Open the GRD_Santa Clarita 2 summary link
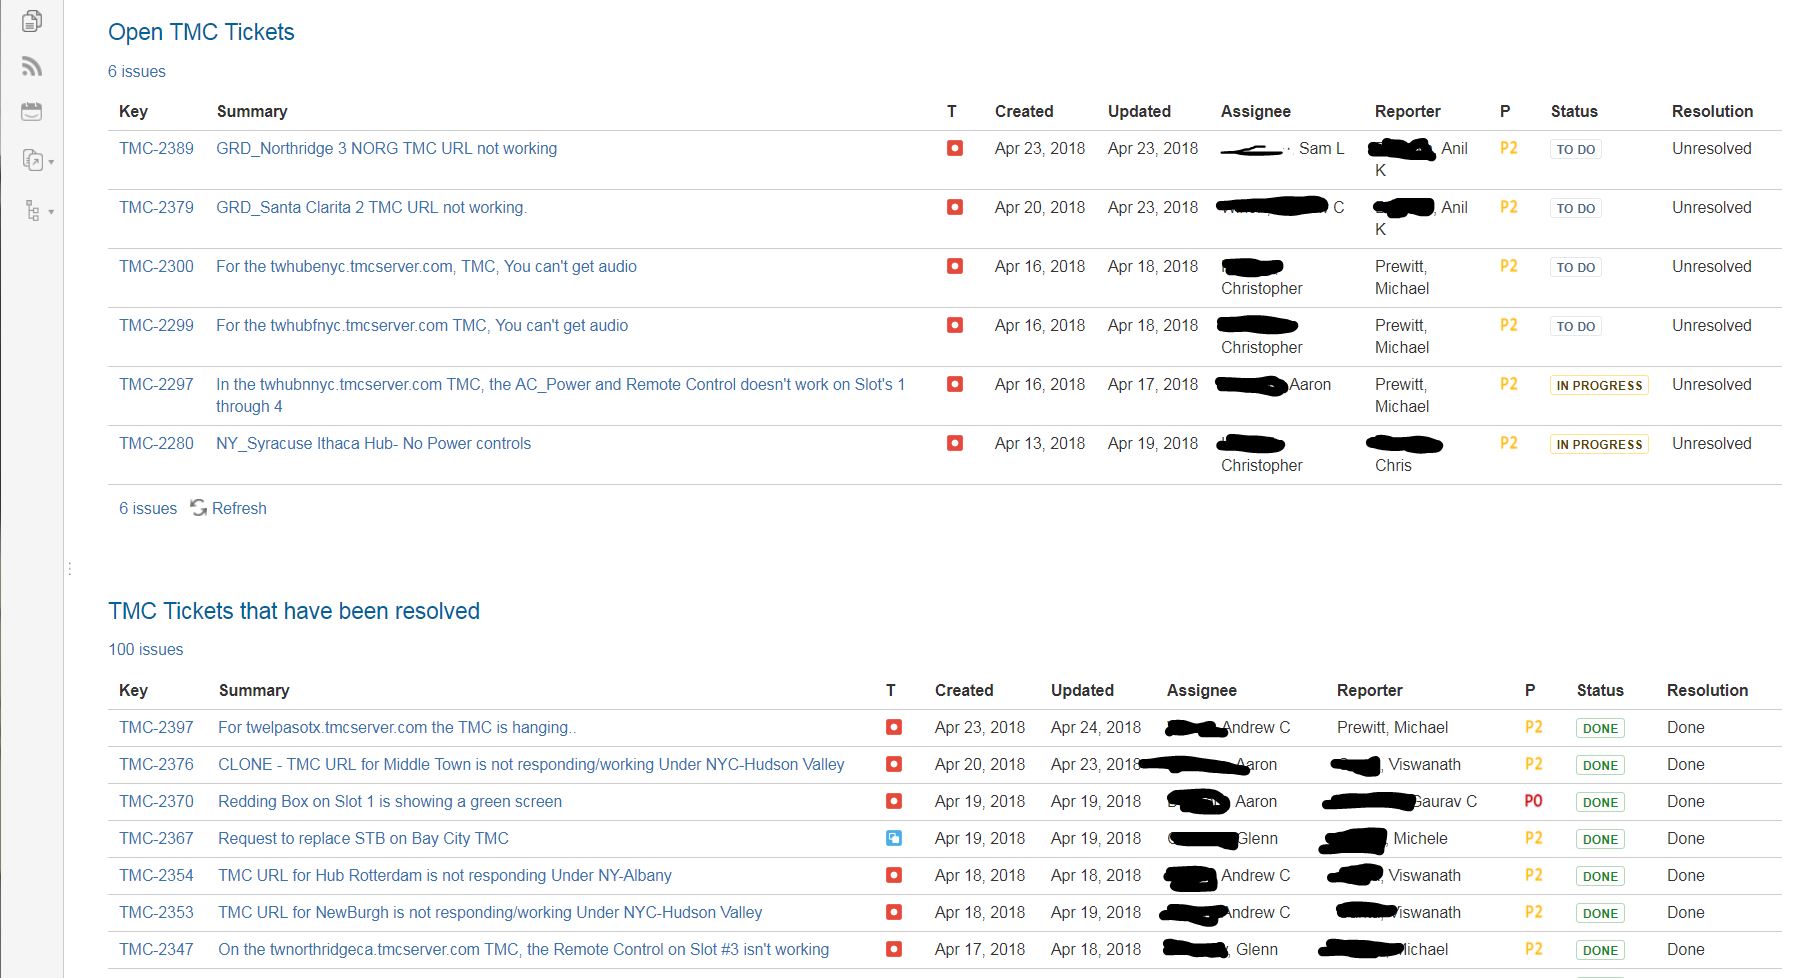This screenshot has height=978, width=1794. pos(371,207)
